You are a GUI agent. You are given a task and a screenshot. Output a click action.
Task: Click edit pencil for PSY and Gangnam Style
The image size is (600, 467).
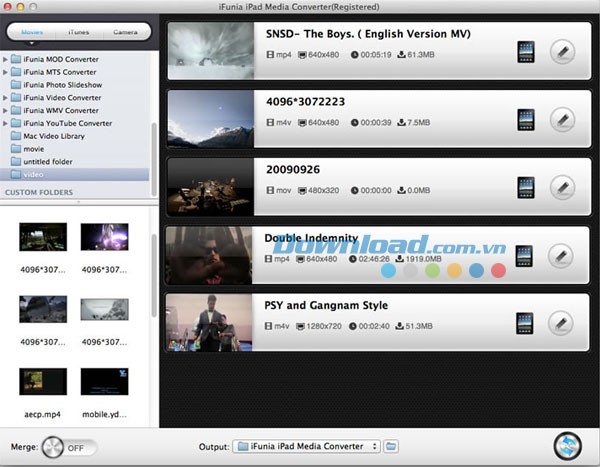561,323
